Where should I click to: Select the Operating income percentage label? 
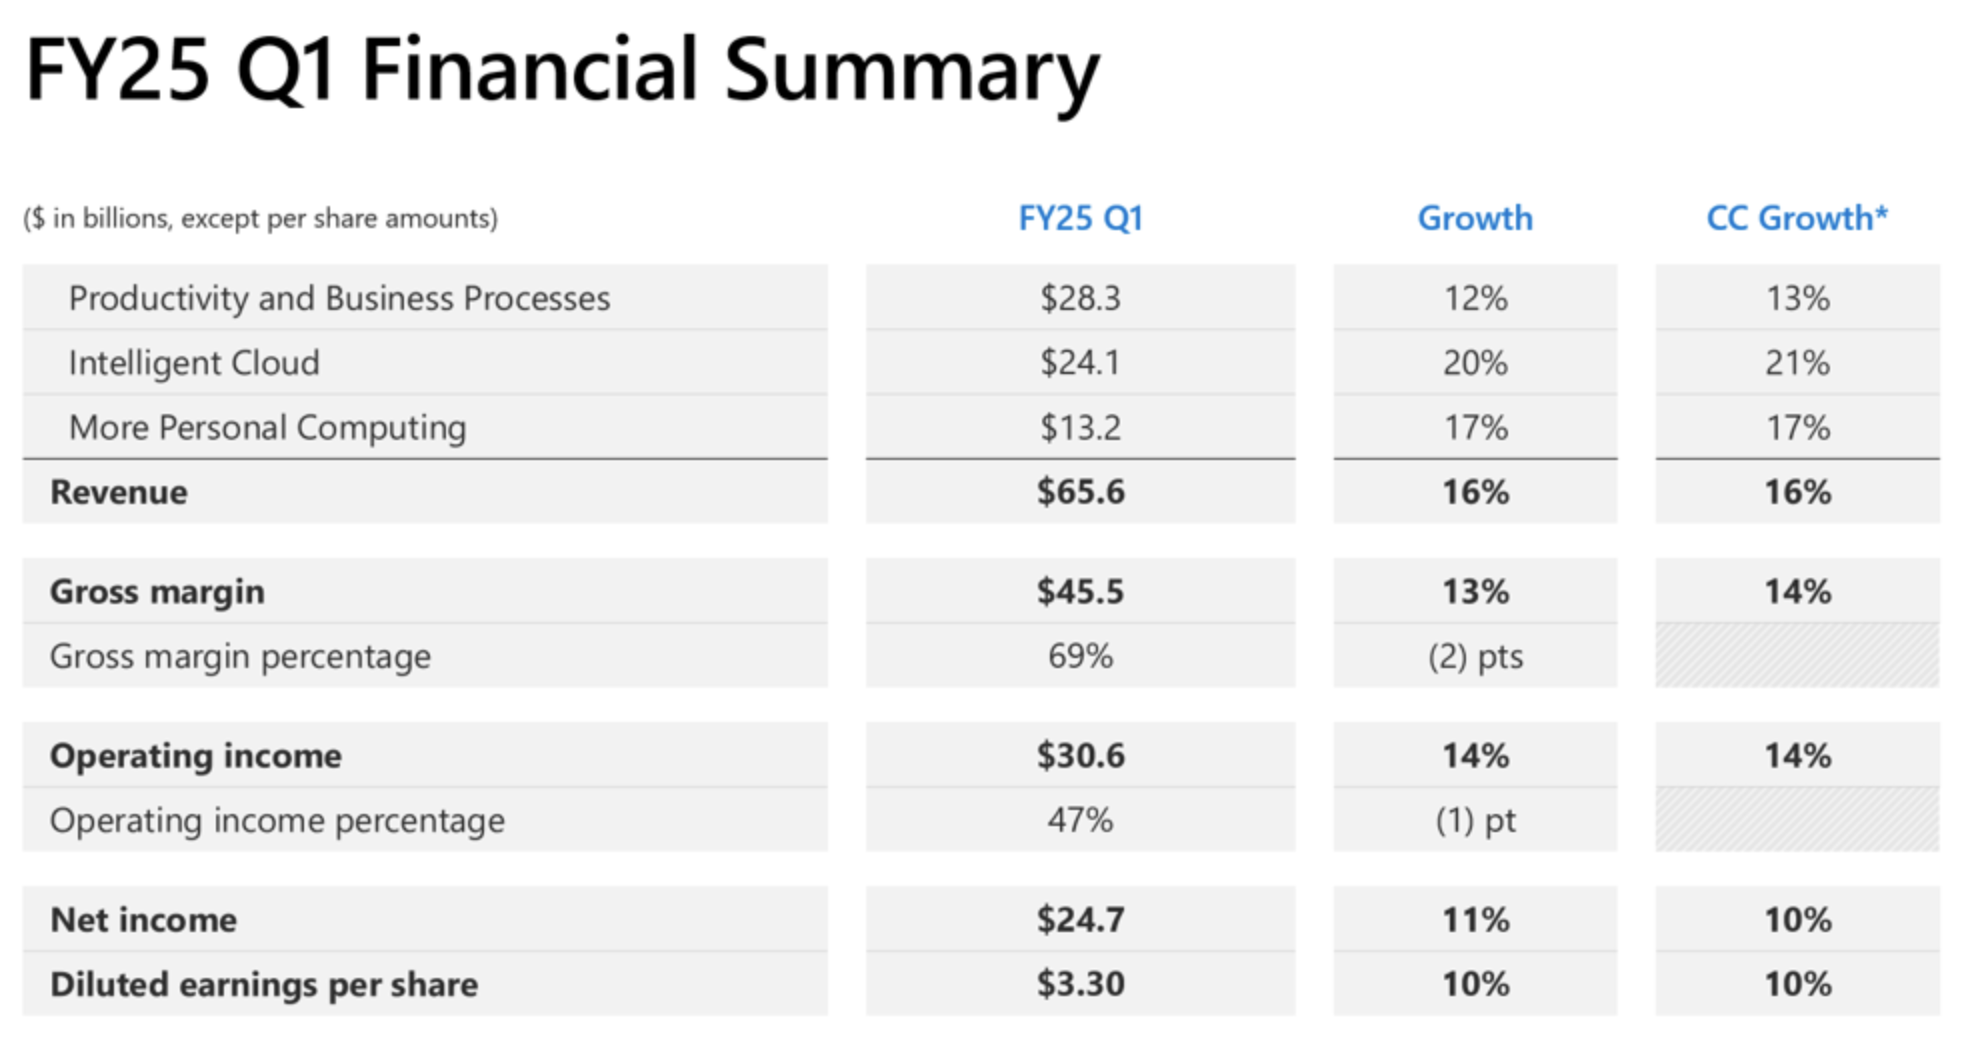pyautogui.click(x=277, y=821)
